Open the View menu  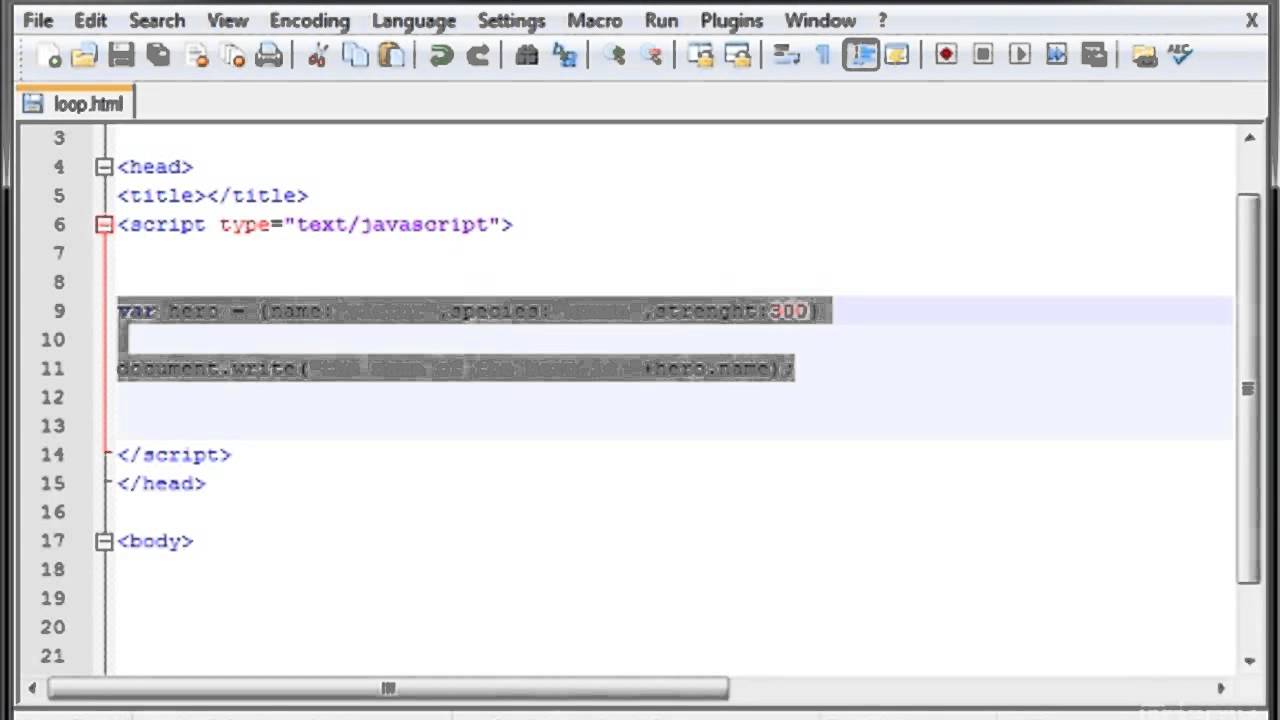228,20
